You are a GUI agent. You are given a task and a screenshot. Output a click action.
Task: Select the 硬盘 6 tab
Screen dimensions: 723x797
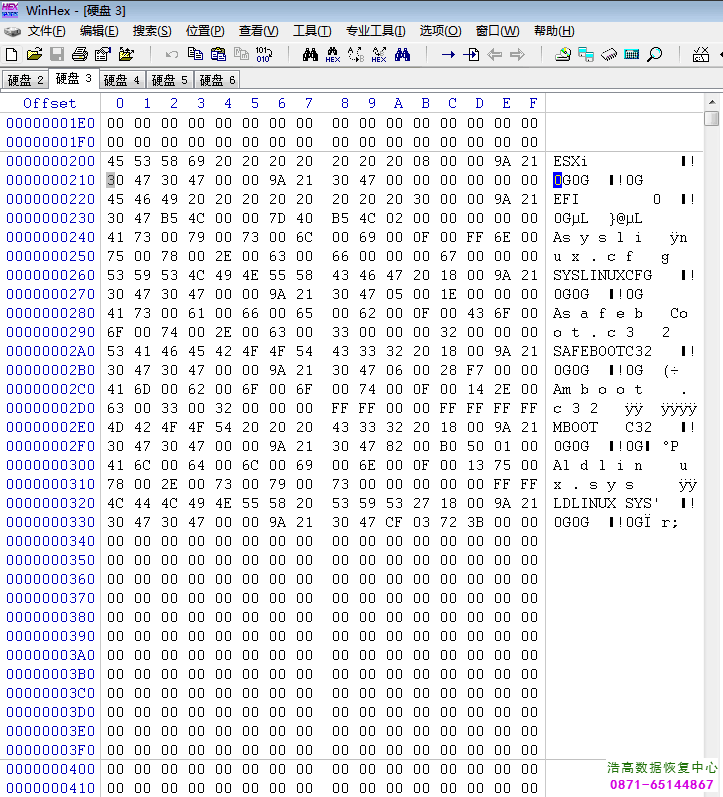tap(218, 80)
